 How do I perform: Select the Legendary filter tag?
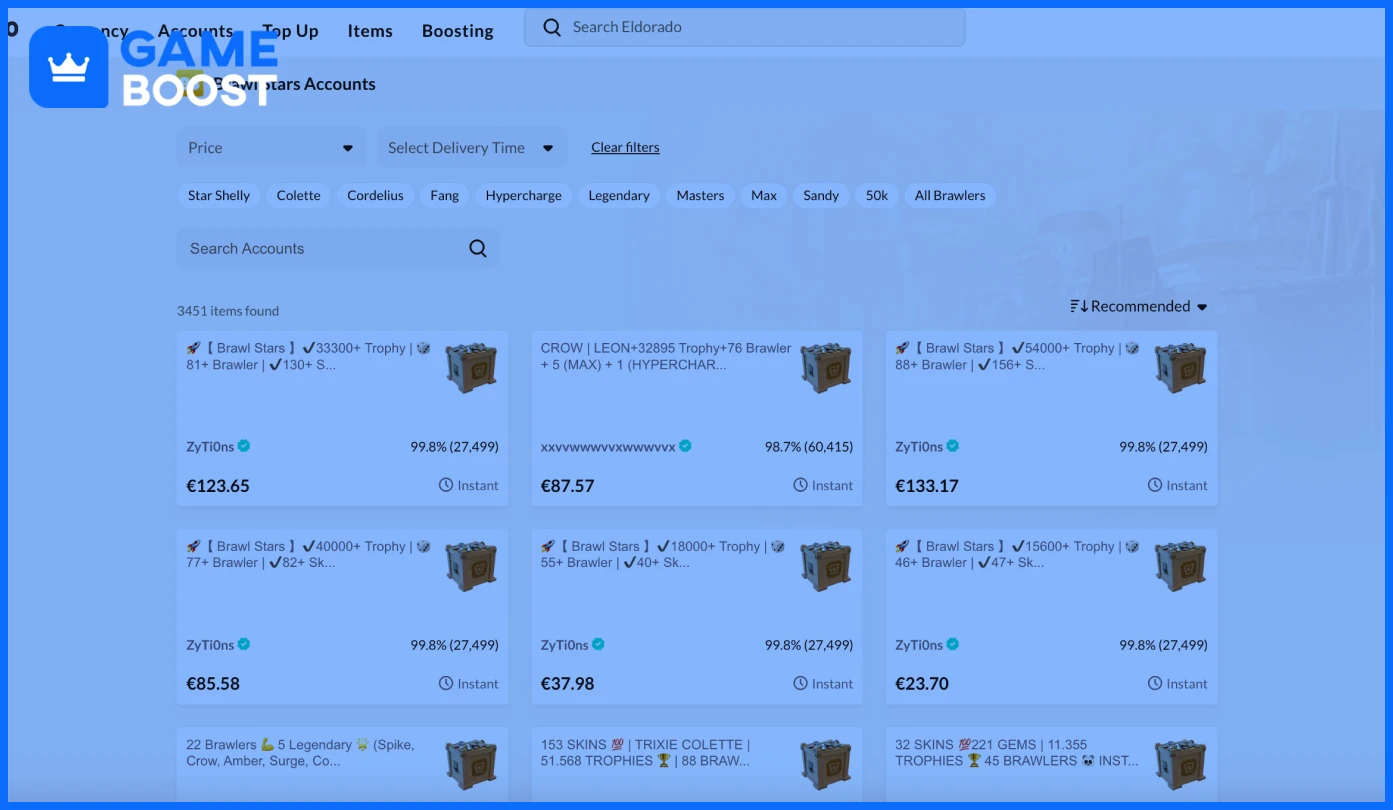click(x=619, y=195)
